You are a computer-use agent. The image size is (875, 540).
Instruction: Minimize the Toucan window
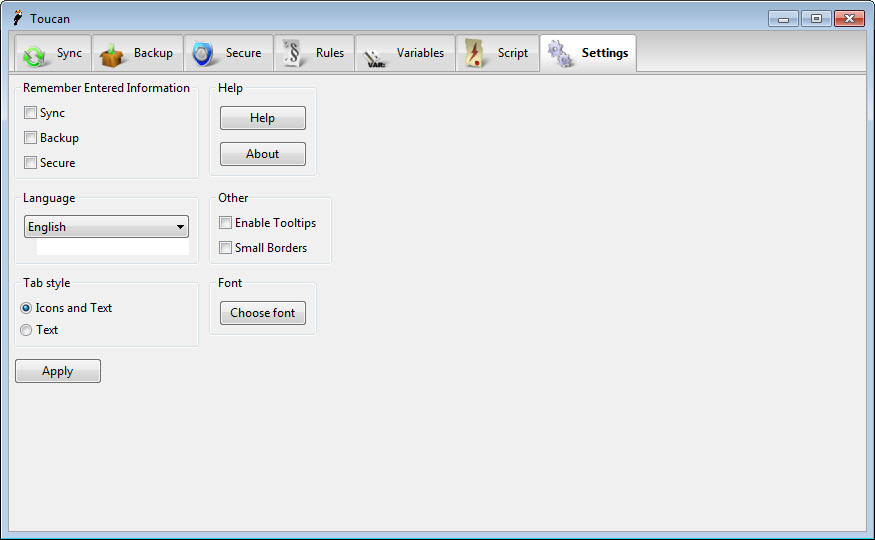(783, 19)
